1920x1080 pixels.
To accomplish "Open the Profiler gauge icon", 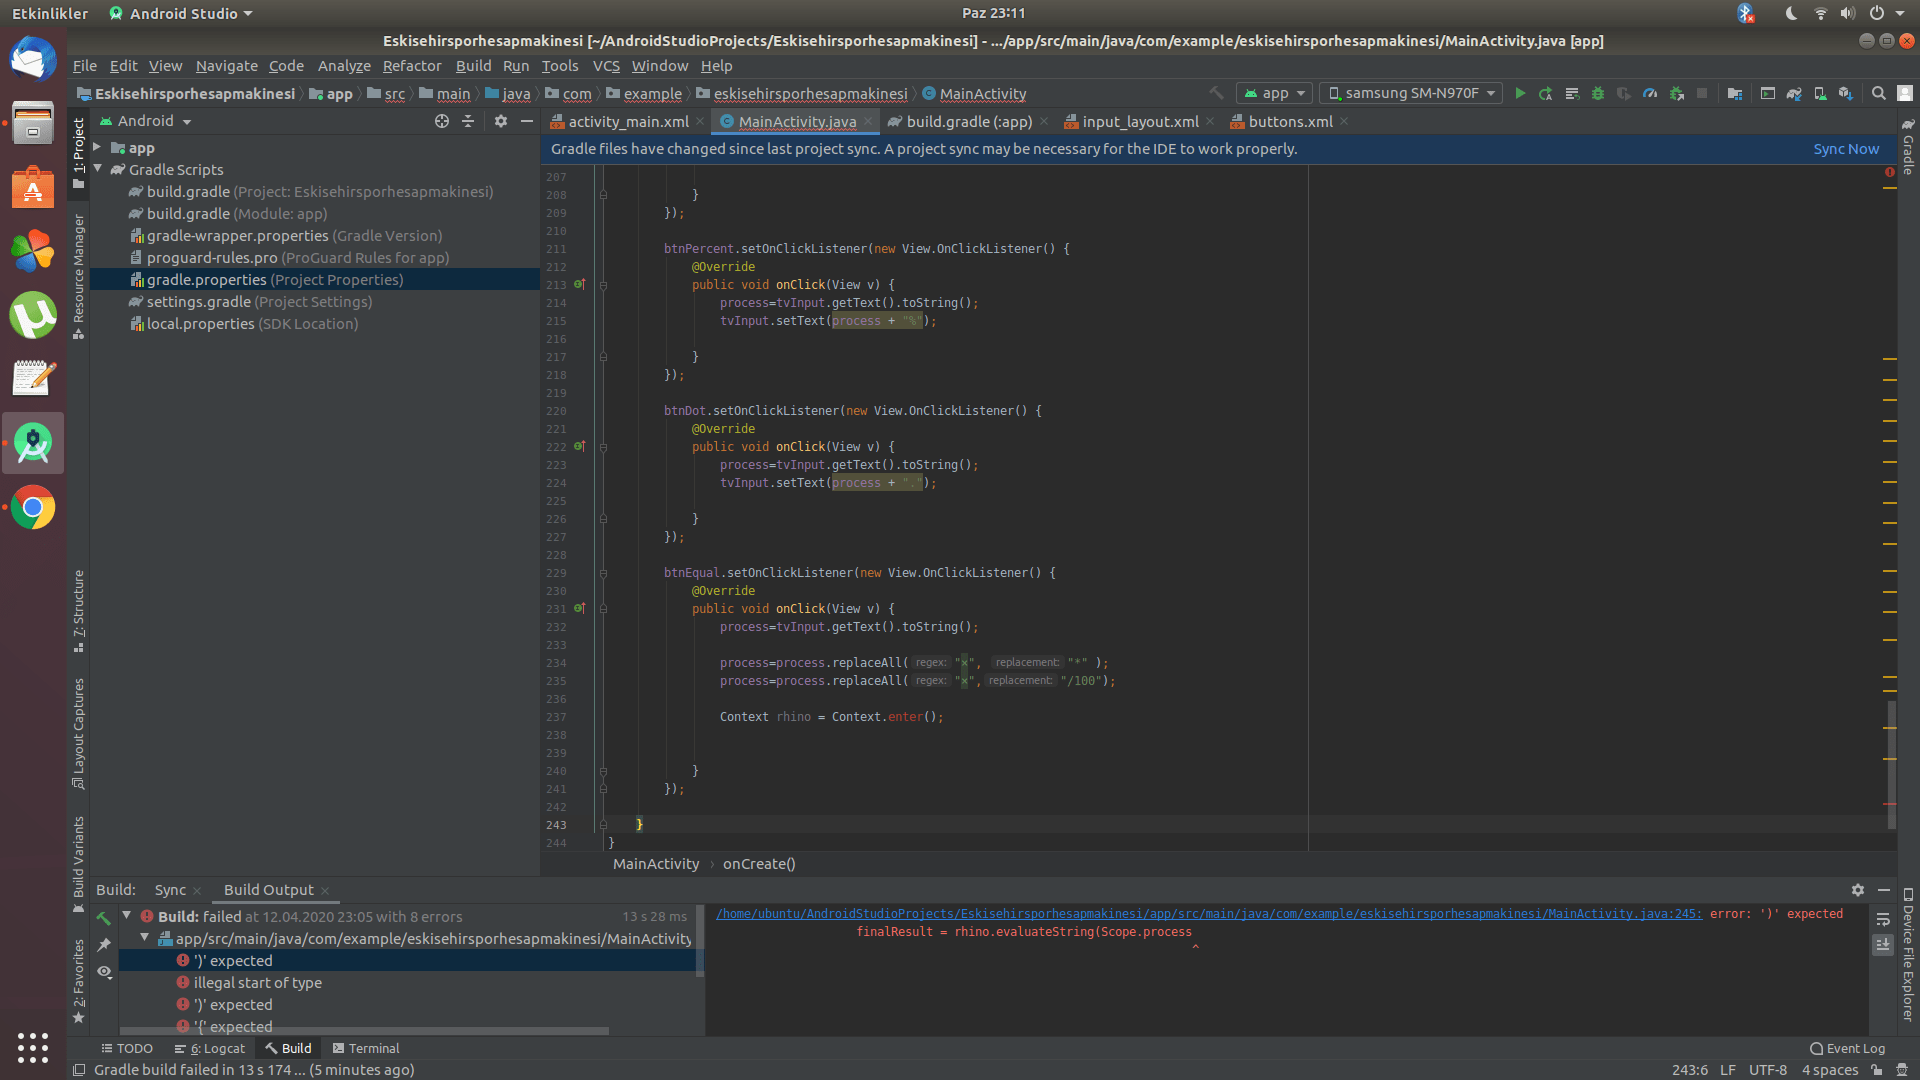I will [1650, 93].
